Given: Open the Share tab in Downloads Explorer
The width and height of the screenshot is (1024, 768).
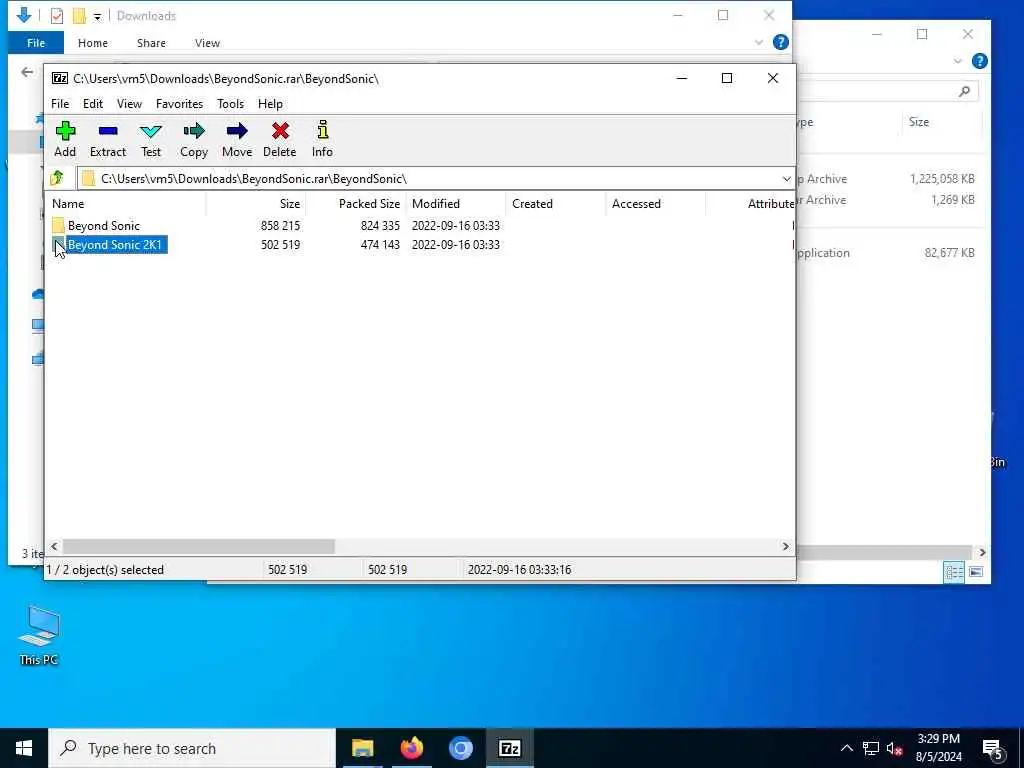Looking at the screenshot, I should 151,43.
